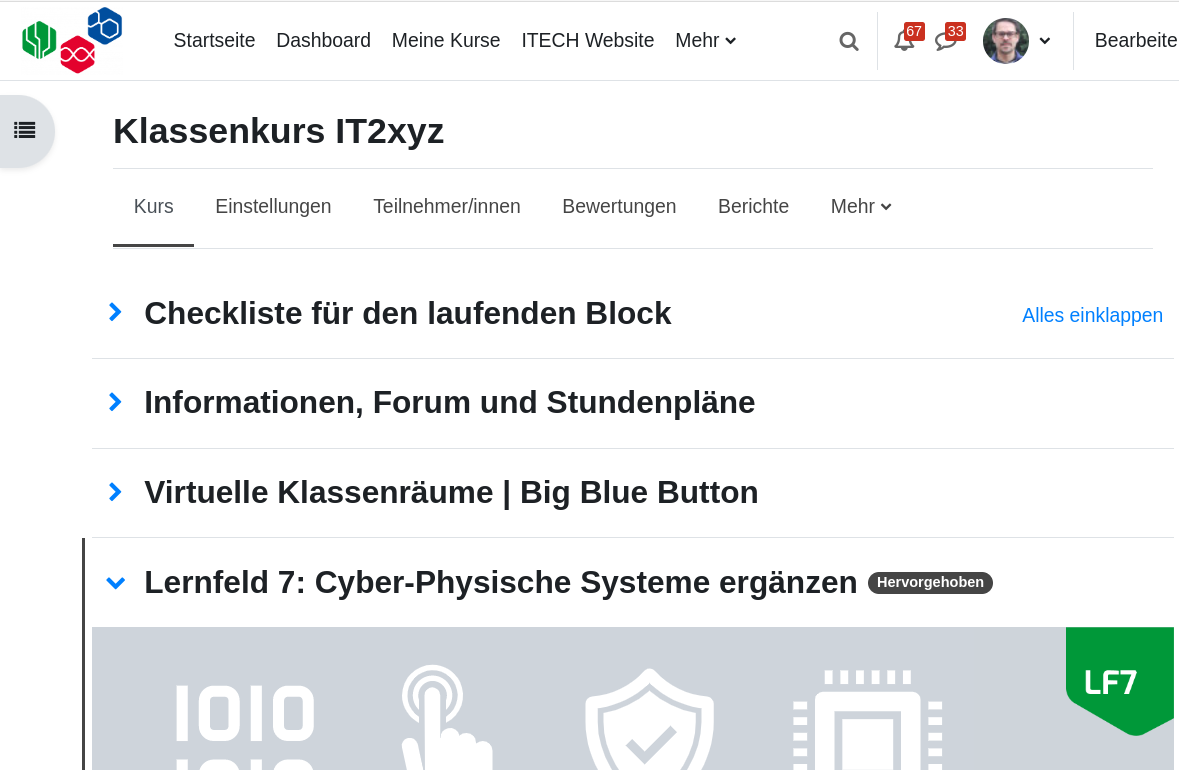Open the course index drawer icon
1179x770 pixels.
(x=25, y=131)
